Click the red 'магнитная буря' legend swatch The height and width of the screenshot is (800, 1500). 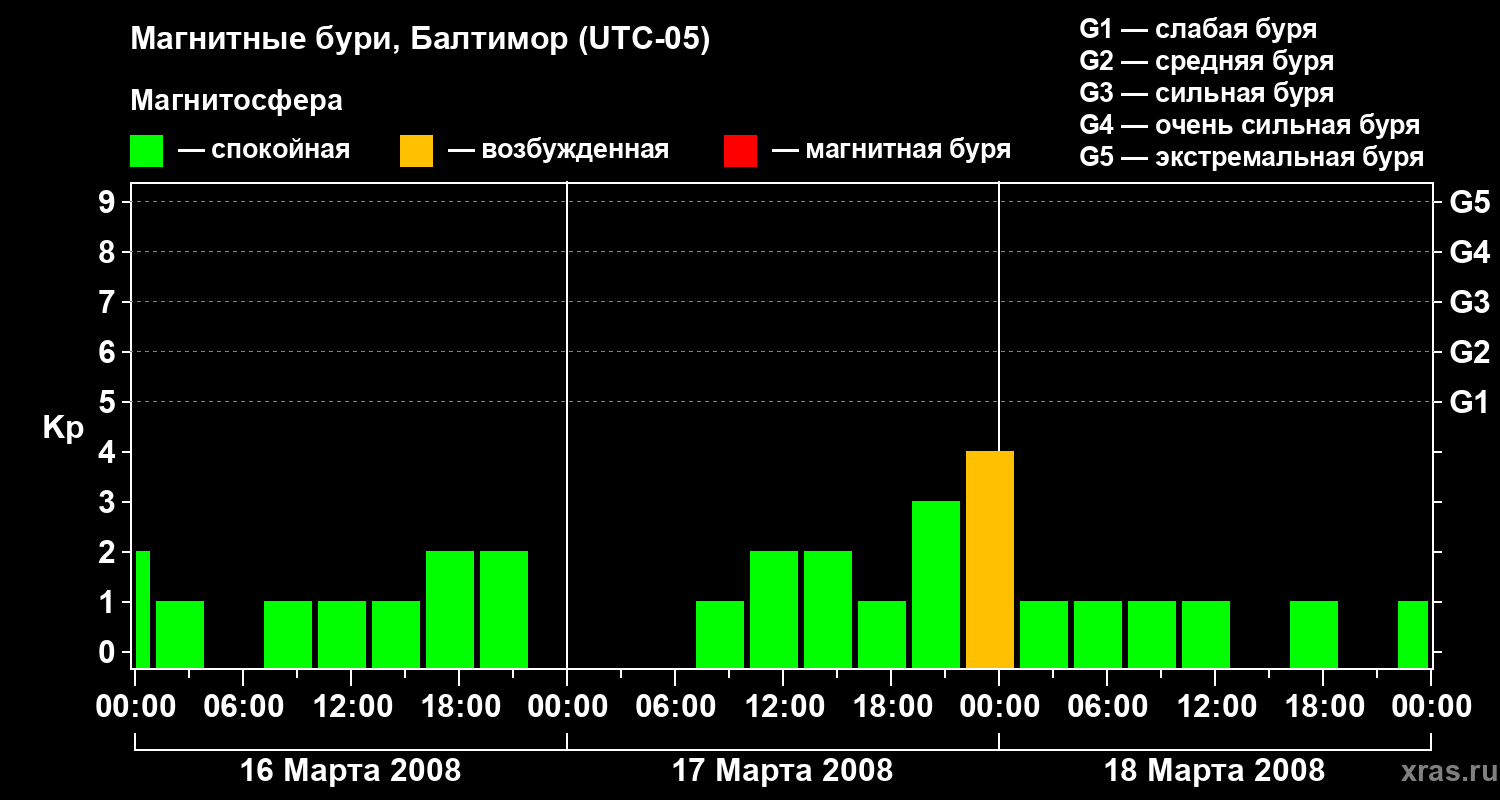(x=740, y=151)
